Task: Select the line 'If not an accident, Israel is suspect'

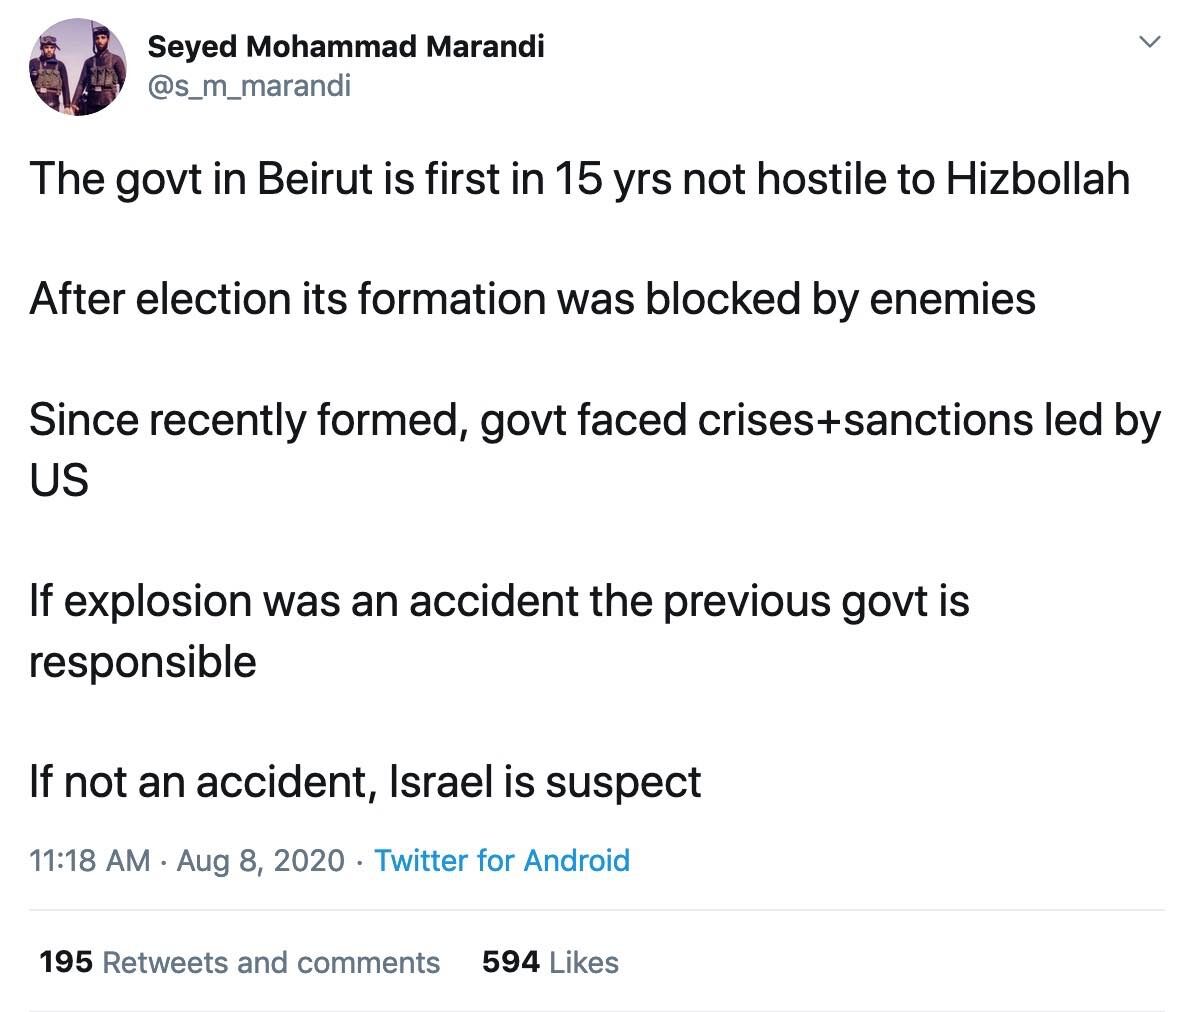Action: tap(365, 782)
